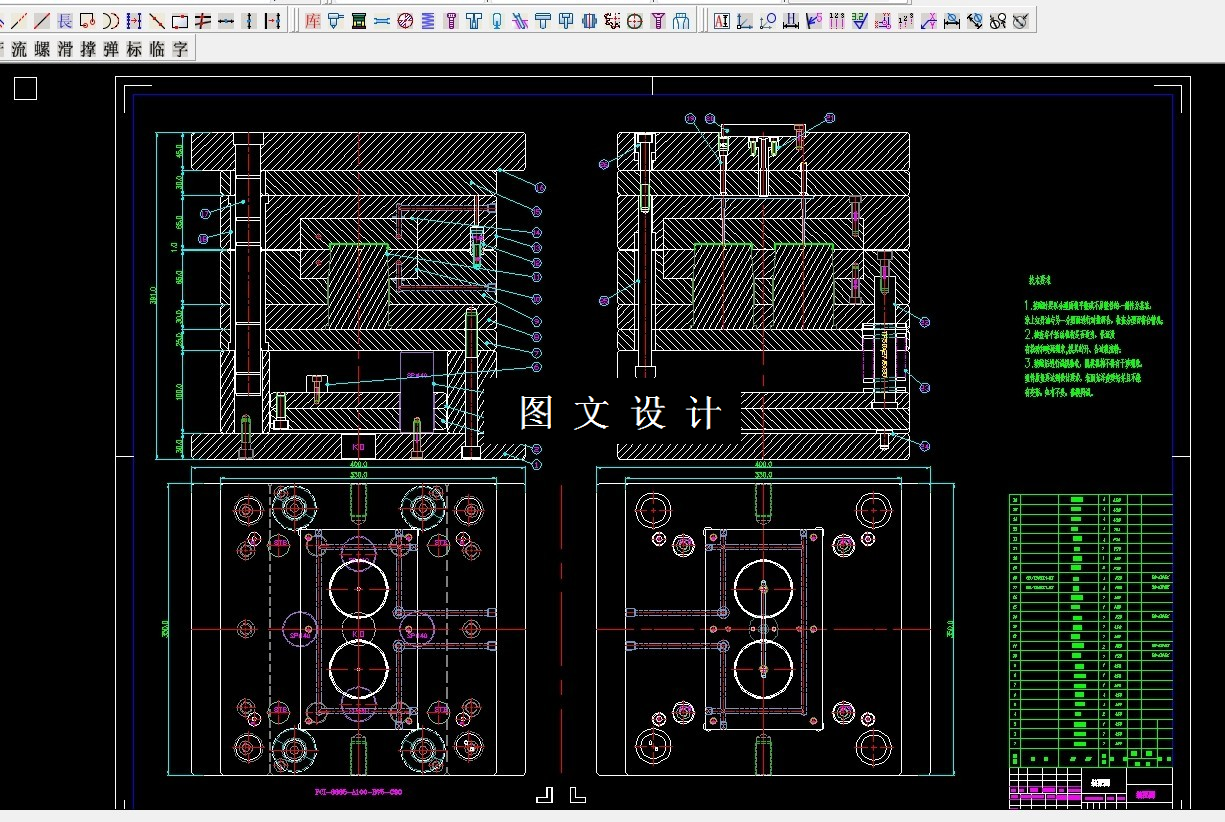The image size is (1225, 822).
Task: Pick the rectangle with red circle tool
Action: coord(87,20)
